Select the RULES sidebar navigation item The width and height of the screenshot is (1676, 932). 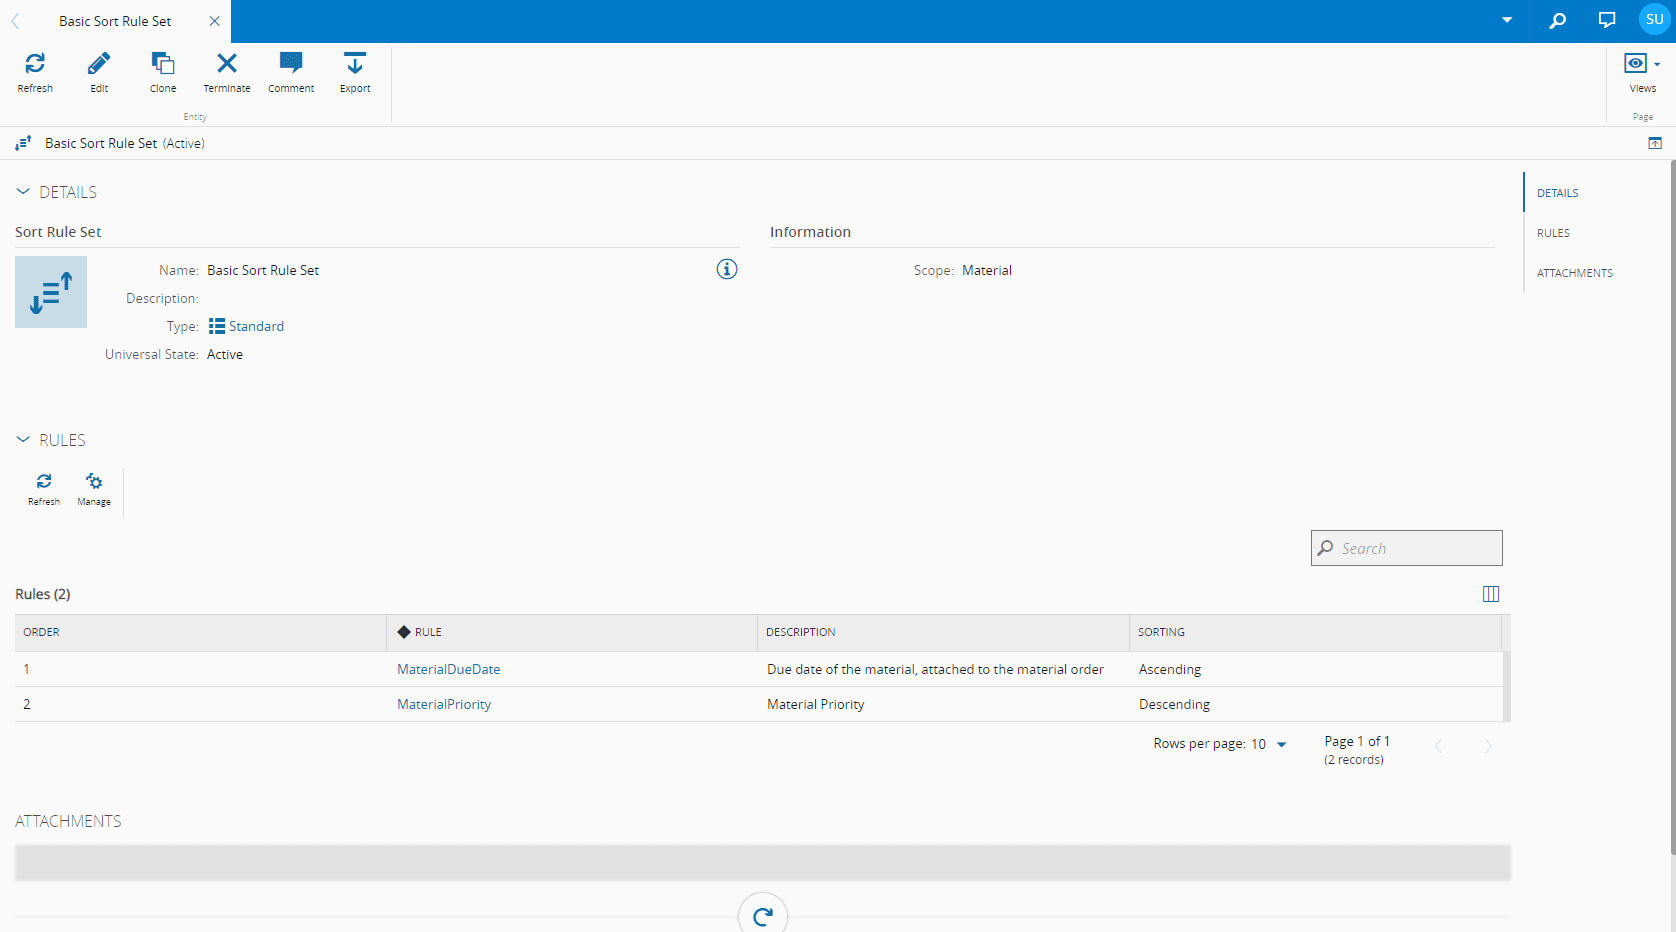pos(1554,232)
